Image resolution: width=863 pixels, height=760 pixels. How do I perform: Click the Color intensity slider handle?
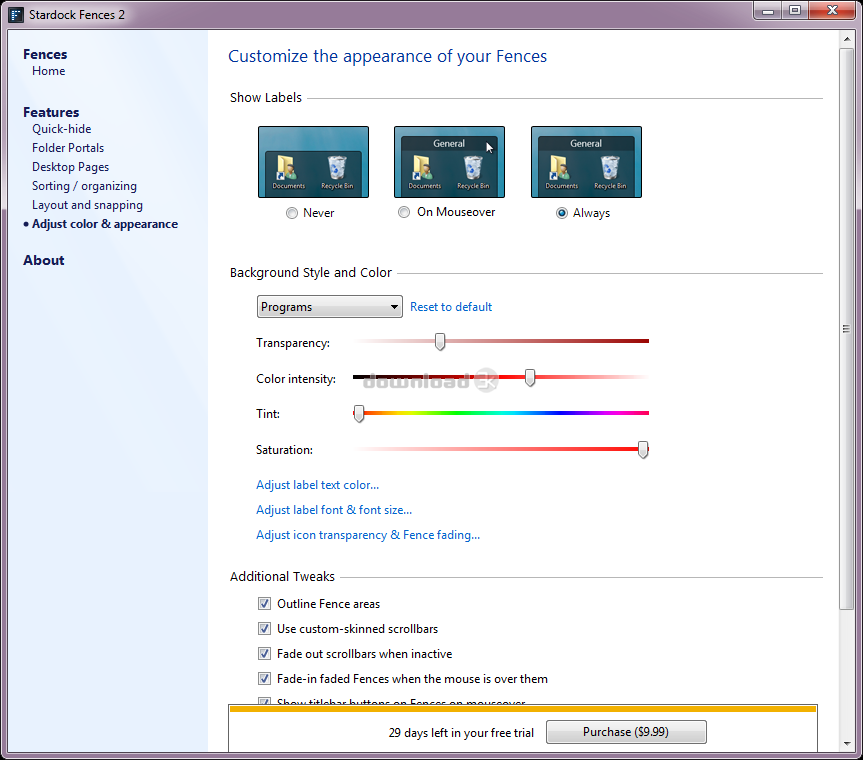click(x=529, y=378)
